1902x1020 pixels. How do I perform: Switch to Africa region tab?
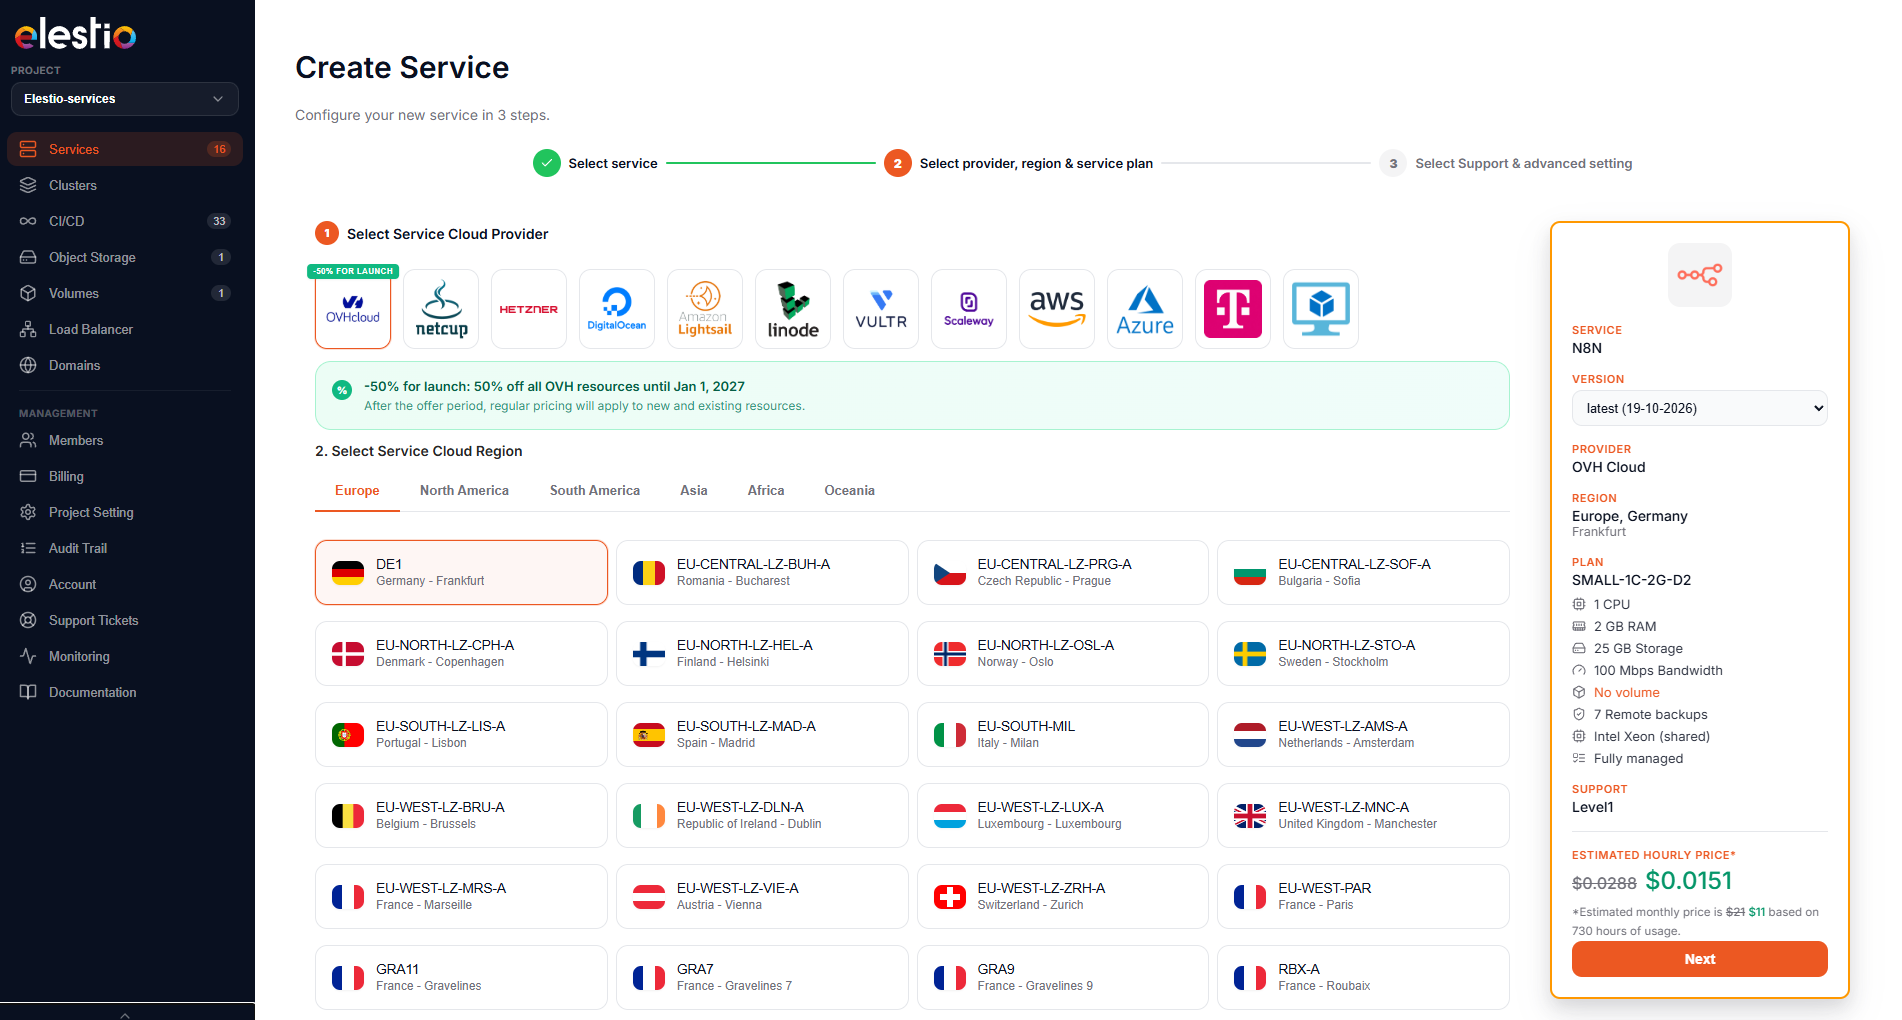(x=766, y=491)
